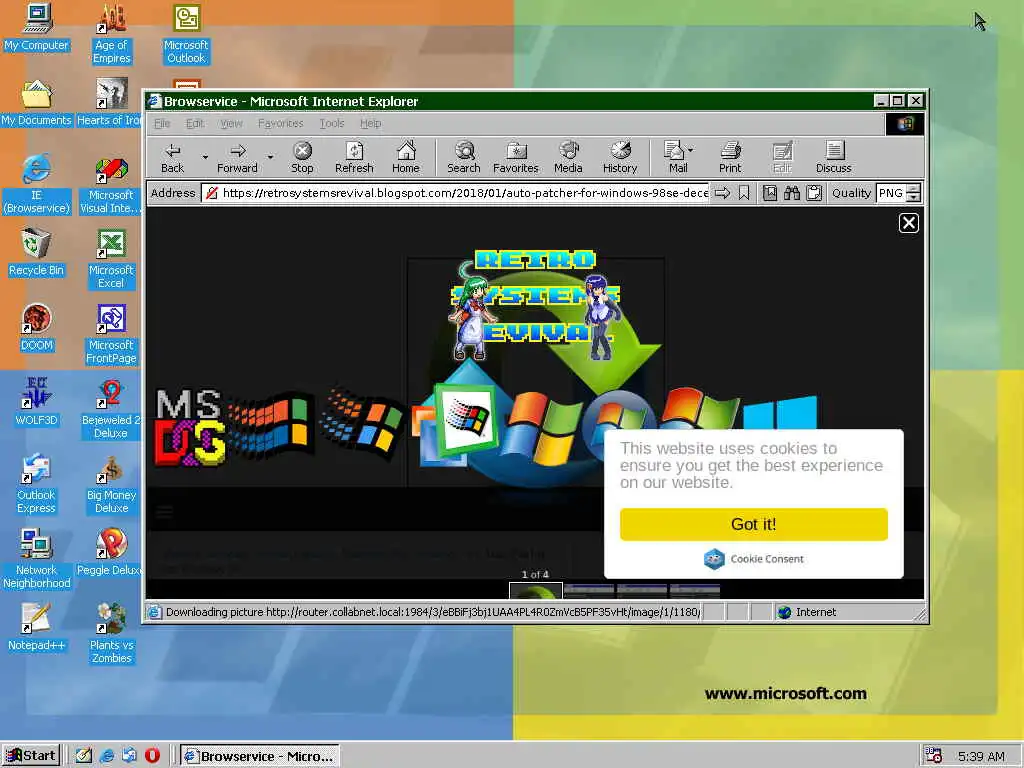Open the Favorites menu
Screen dimensions: 1024x768
[280, 123]
